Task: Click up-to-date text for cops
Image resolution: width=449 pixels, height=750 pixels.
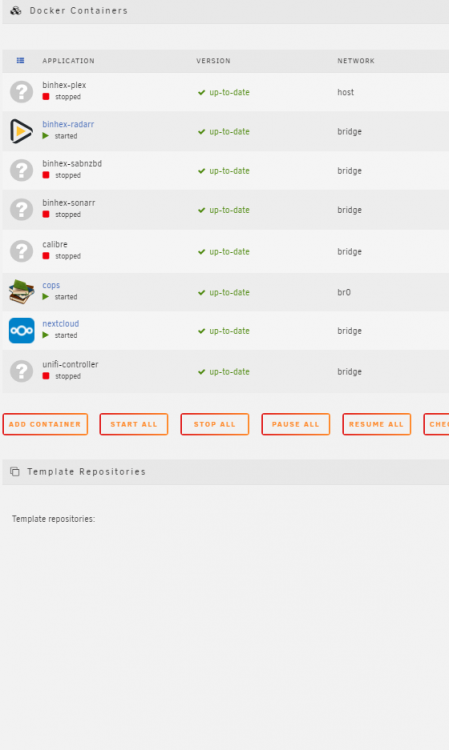Action: (230, 292)
